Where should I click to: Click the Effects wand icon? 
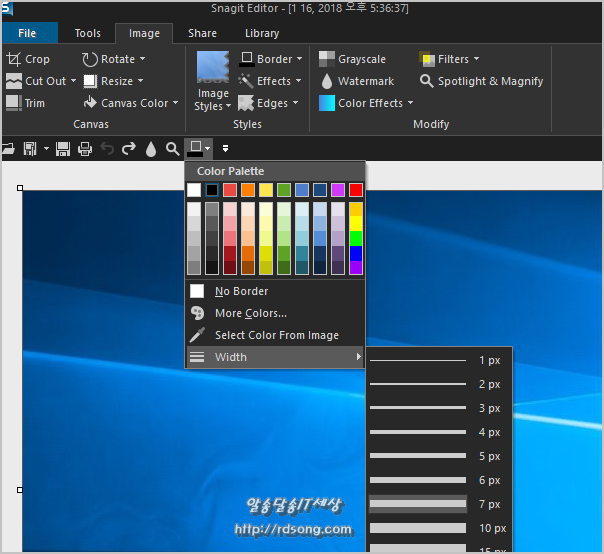pos(245,81)
